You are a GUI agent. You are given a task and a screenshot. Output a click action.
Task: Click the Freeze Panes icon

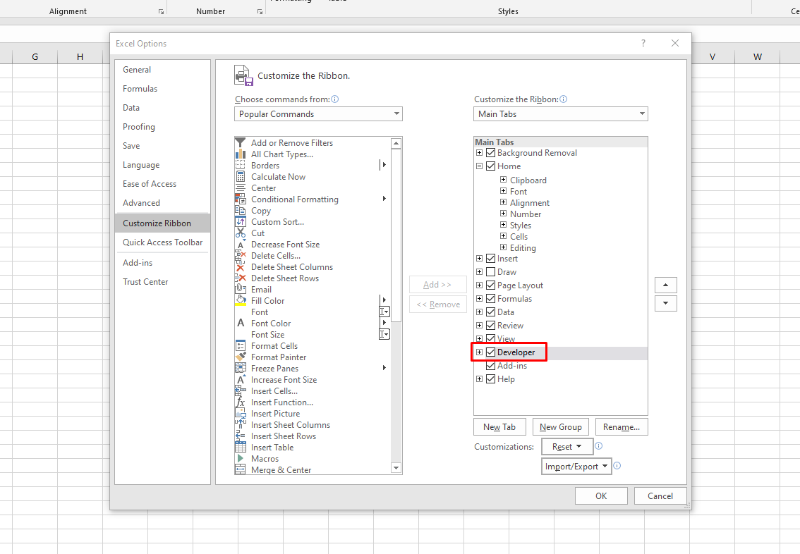click(x=240, y=368)
